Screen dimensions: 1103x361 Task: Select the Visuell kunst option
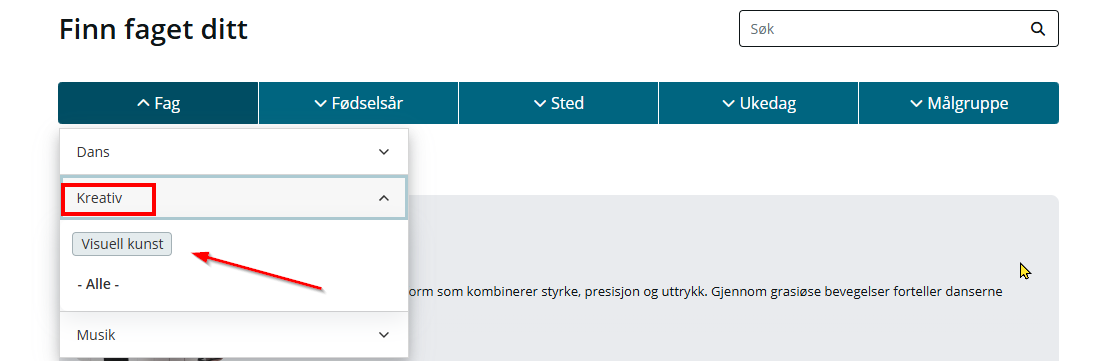pos(122,244)
